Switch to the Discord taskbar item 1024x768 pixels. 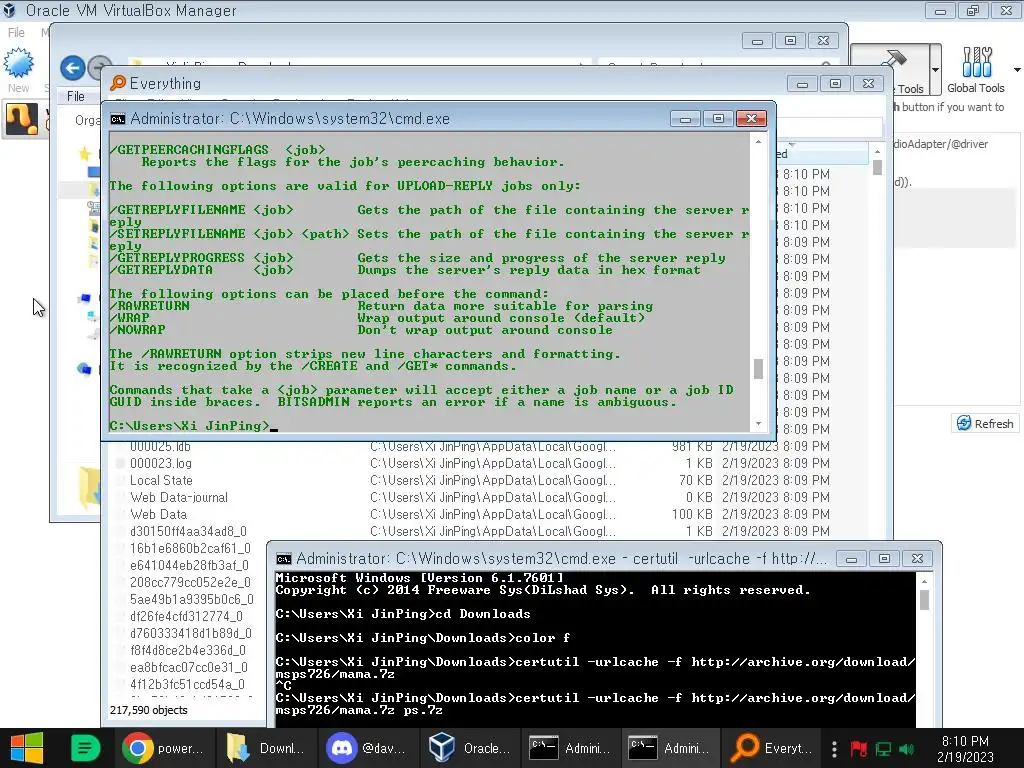[x=368, y=748]
